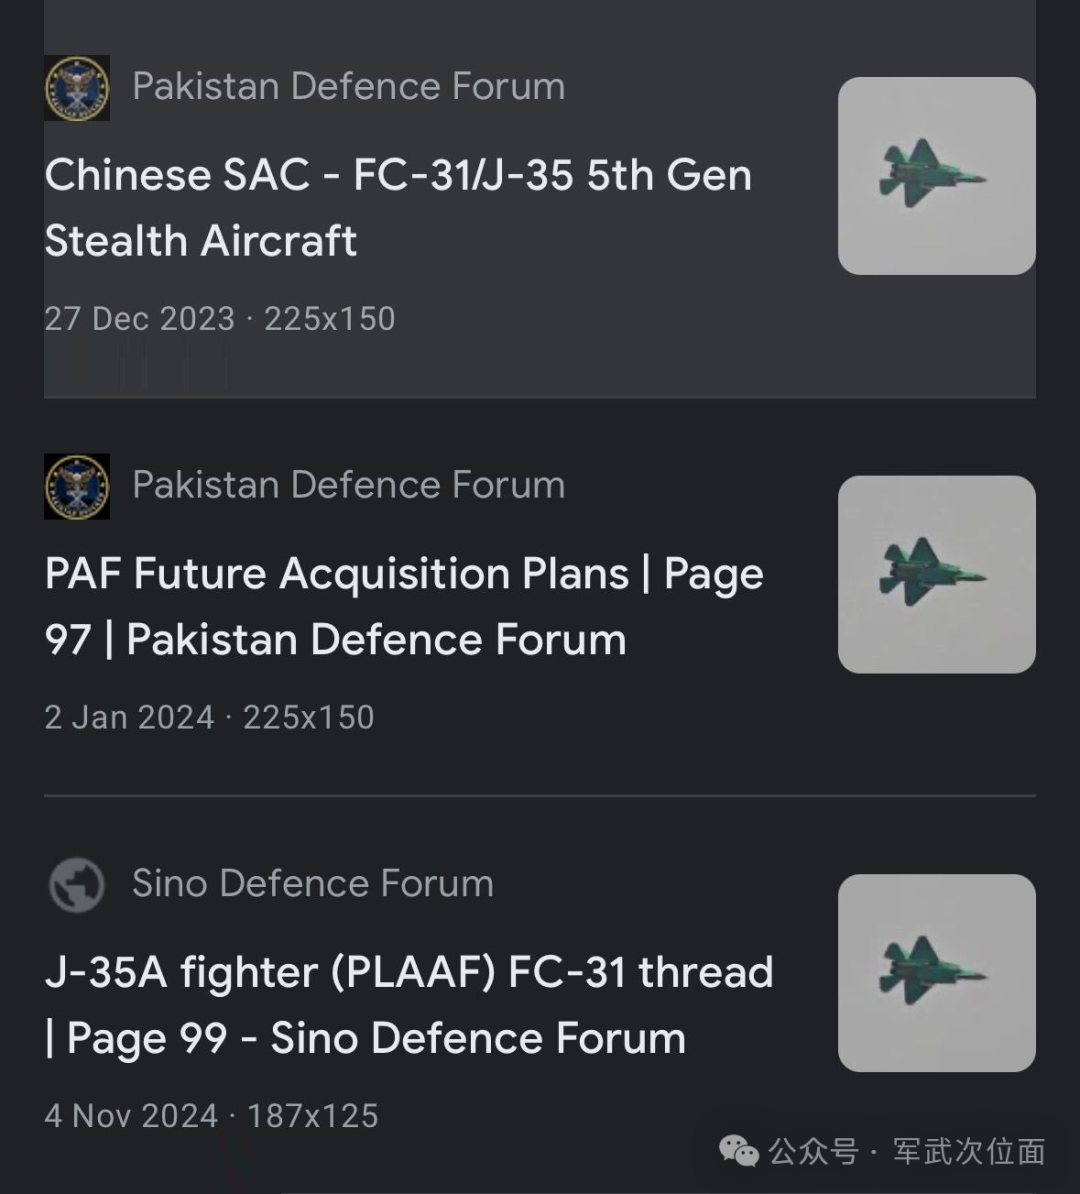Click the "27 Dec 2023" date text
Image resolution: width=1080 pixels, height=1194 pixels.
(x=139, y=319)
